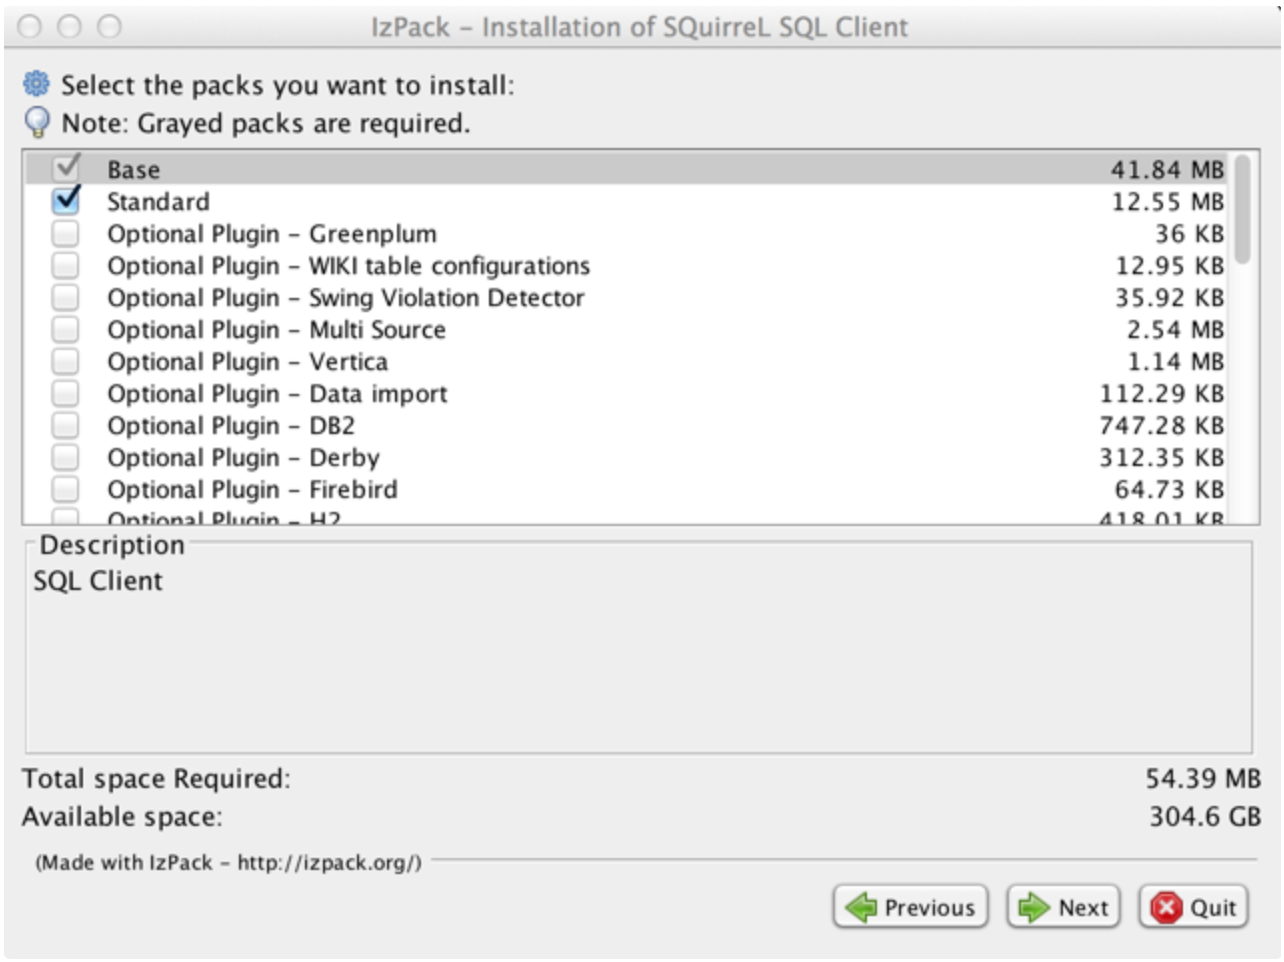Viewport: 1284px width, 962px height.
Task: Click the window's red close button
Action: click(x=30, y=26)
